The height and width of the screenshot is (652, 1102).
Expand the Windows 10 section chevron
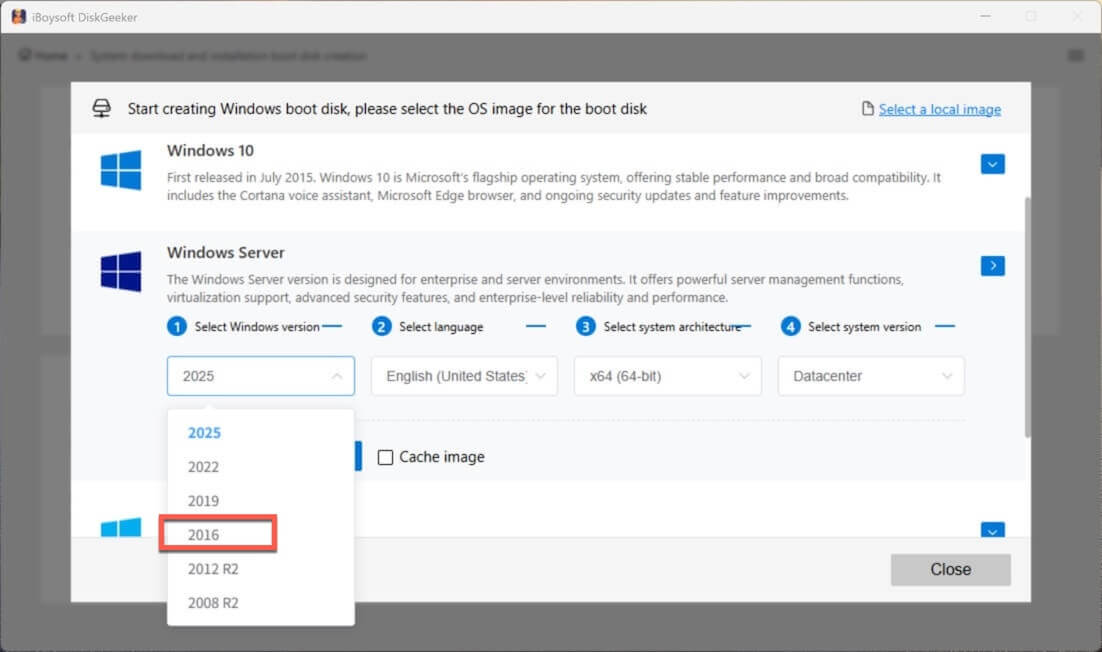(992, 164)
